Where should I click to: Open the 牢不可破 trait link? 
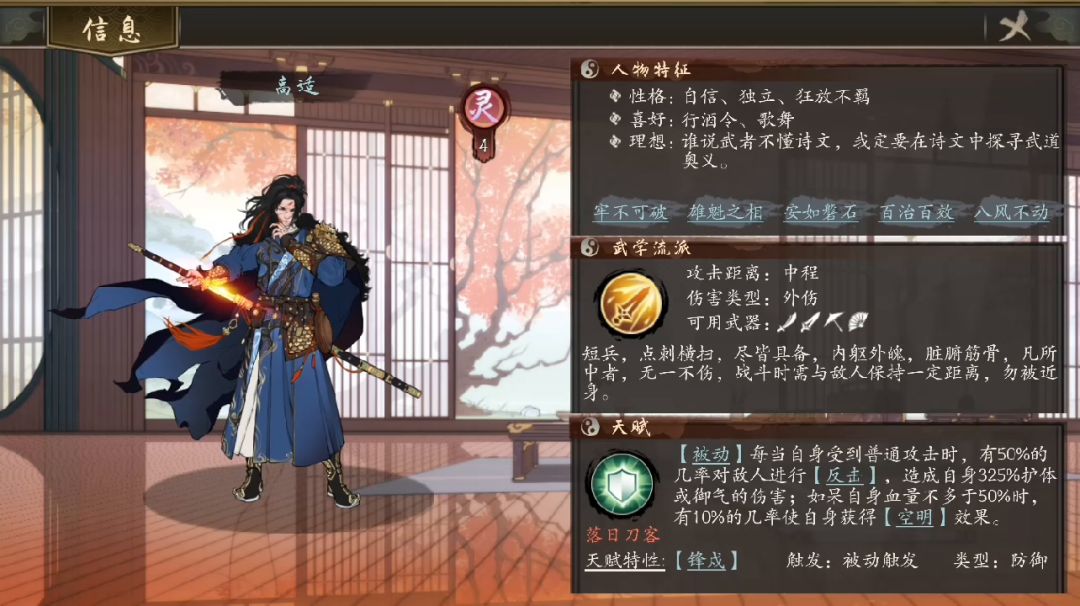pyautogui.click(x=631, y=212)
